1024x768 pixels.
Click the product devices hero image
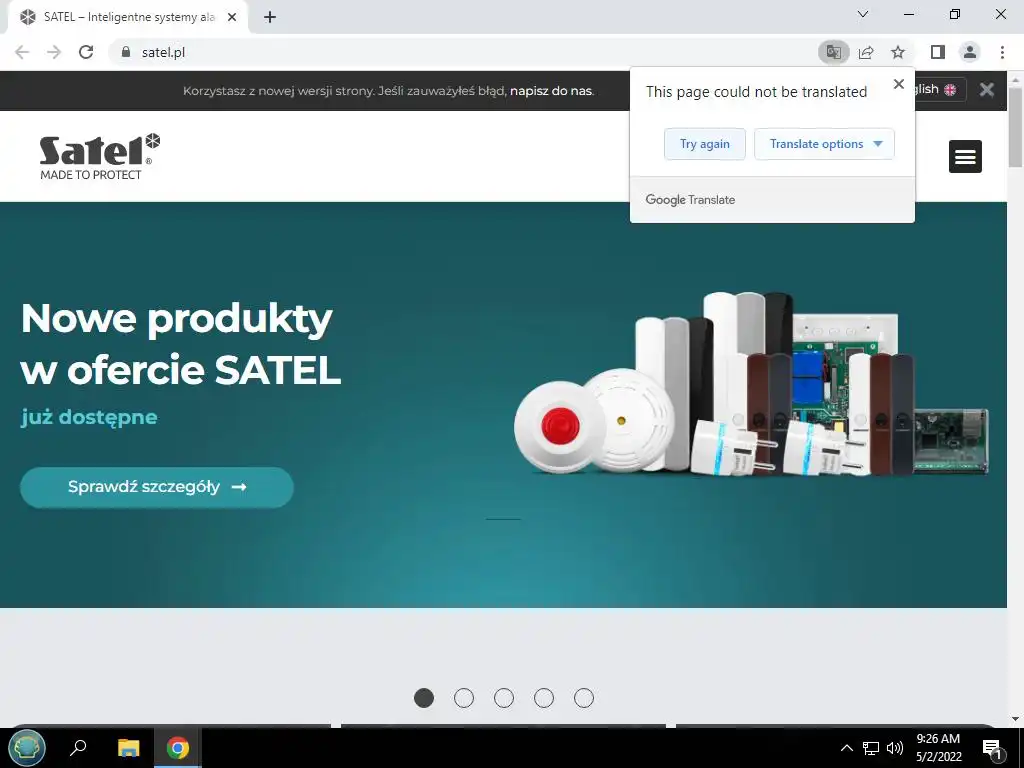[x=751, y=384]
